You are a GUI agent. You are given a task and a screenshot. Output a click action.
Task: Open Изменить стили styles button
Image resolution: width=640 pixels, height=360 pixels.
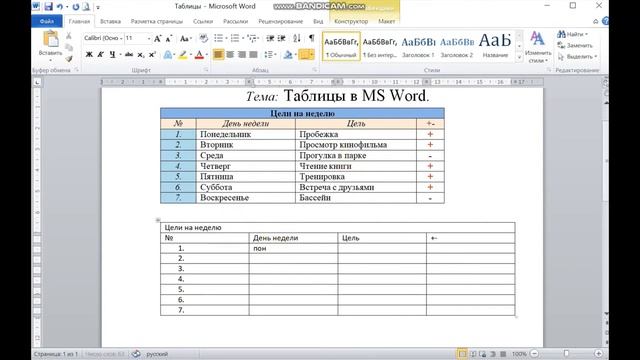[x=537, y=47]
